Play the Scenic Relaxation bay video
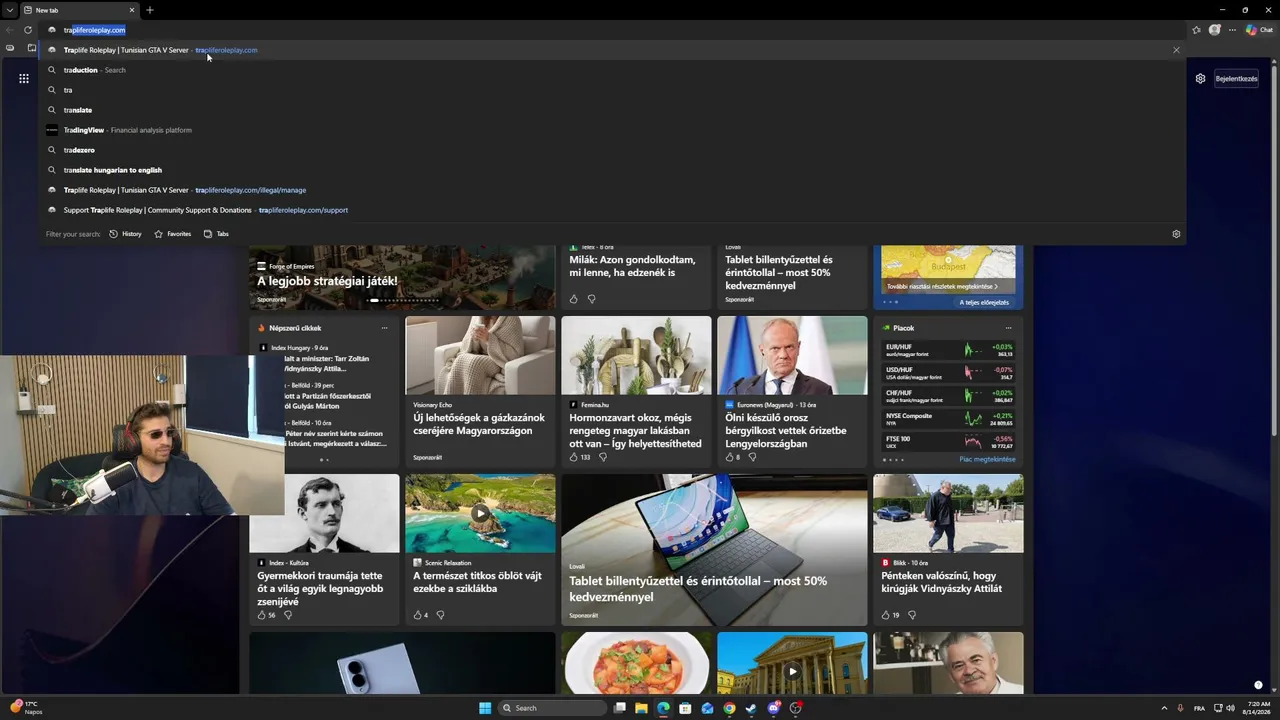The height and width of the screenshot is (720, 1280). tap(480, 513)
